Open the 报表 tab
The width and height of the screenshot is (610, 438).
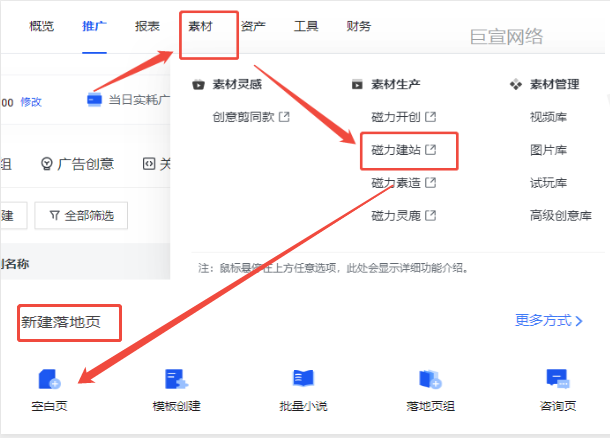tap(147, 26)
